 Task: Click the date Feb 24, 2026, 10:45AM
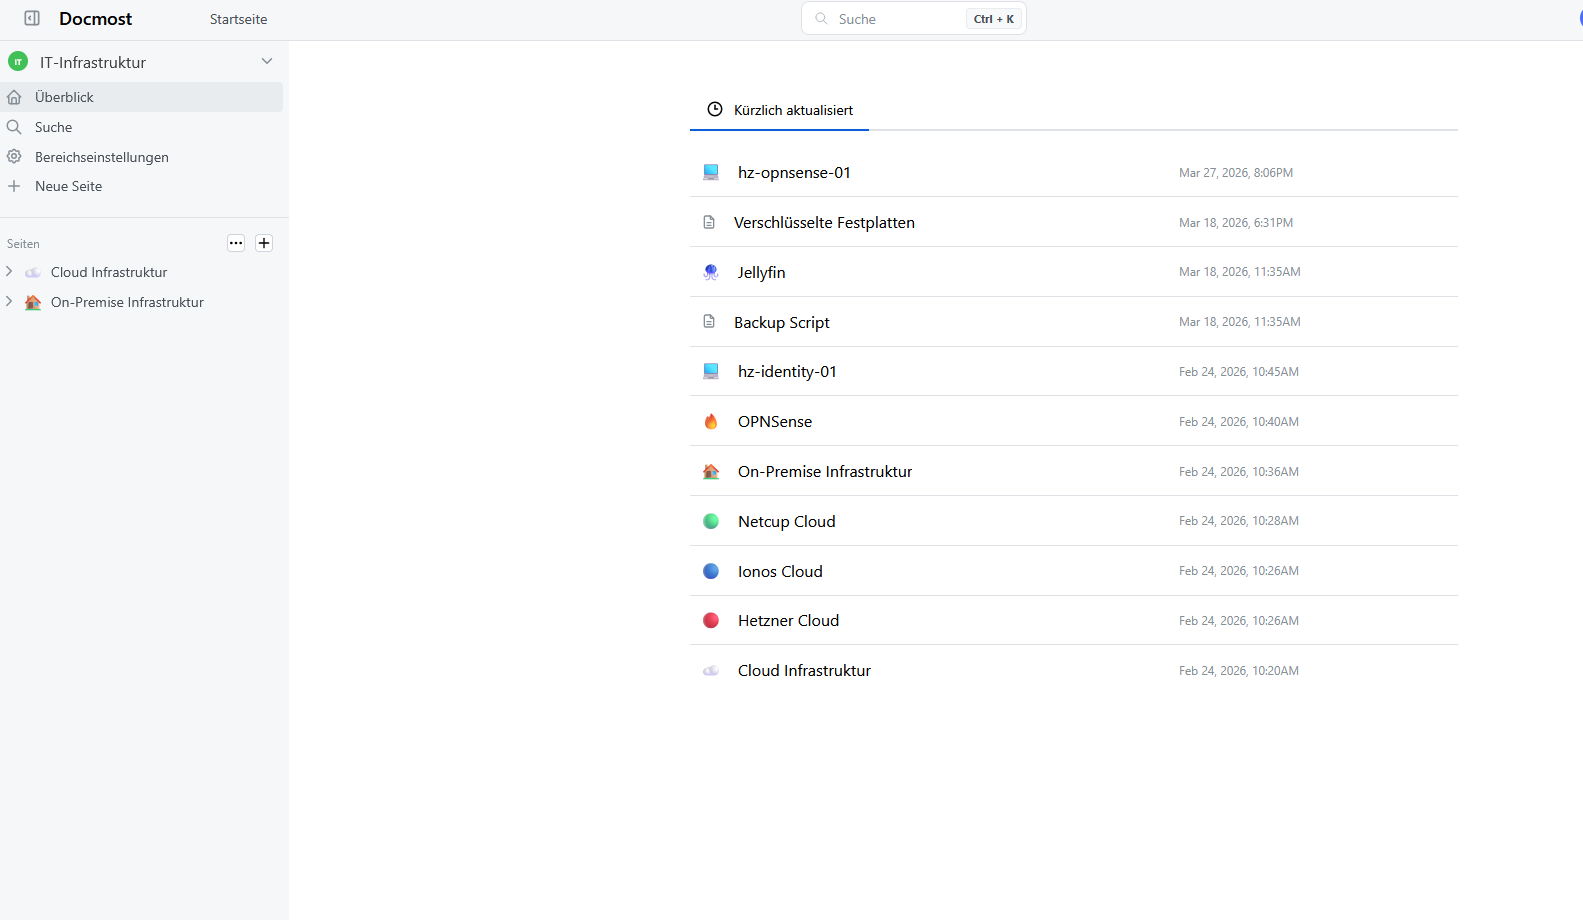[x=1239, y=372]
